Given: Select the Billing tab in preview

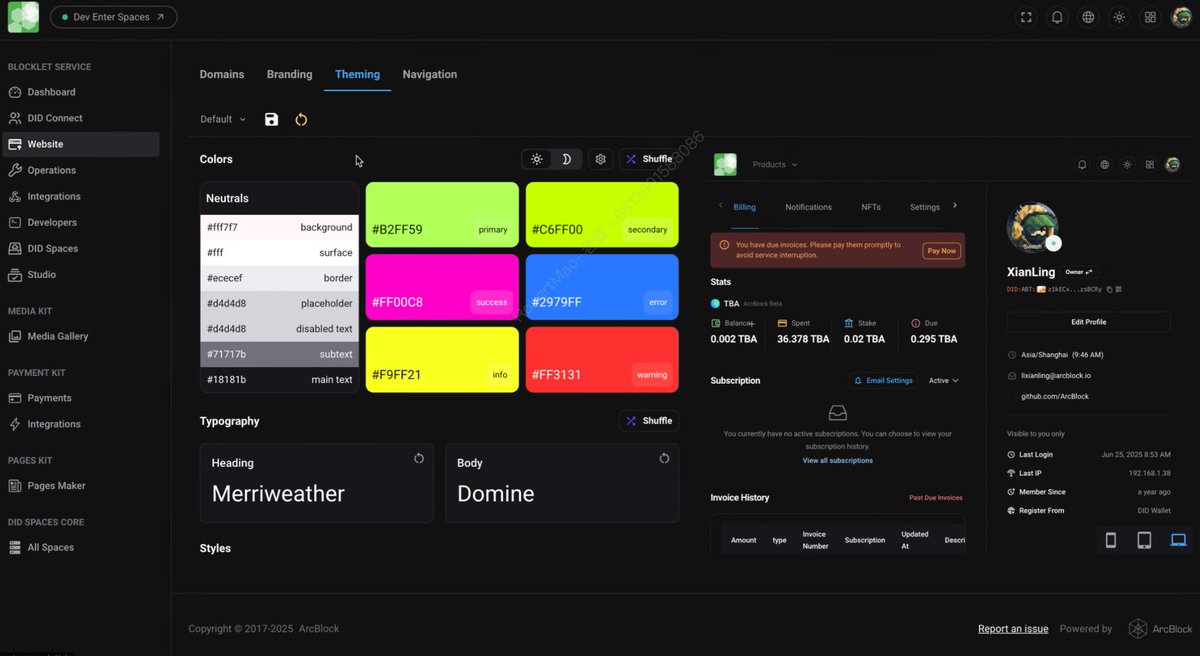Looking at the screenshot, I should 744,207.
